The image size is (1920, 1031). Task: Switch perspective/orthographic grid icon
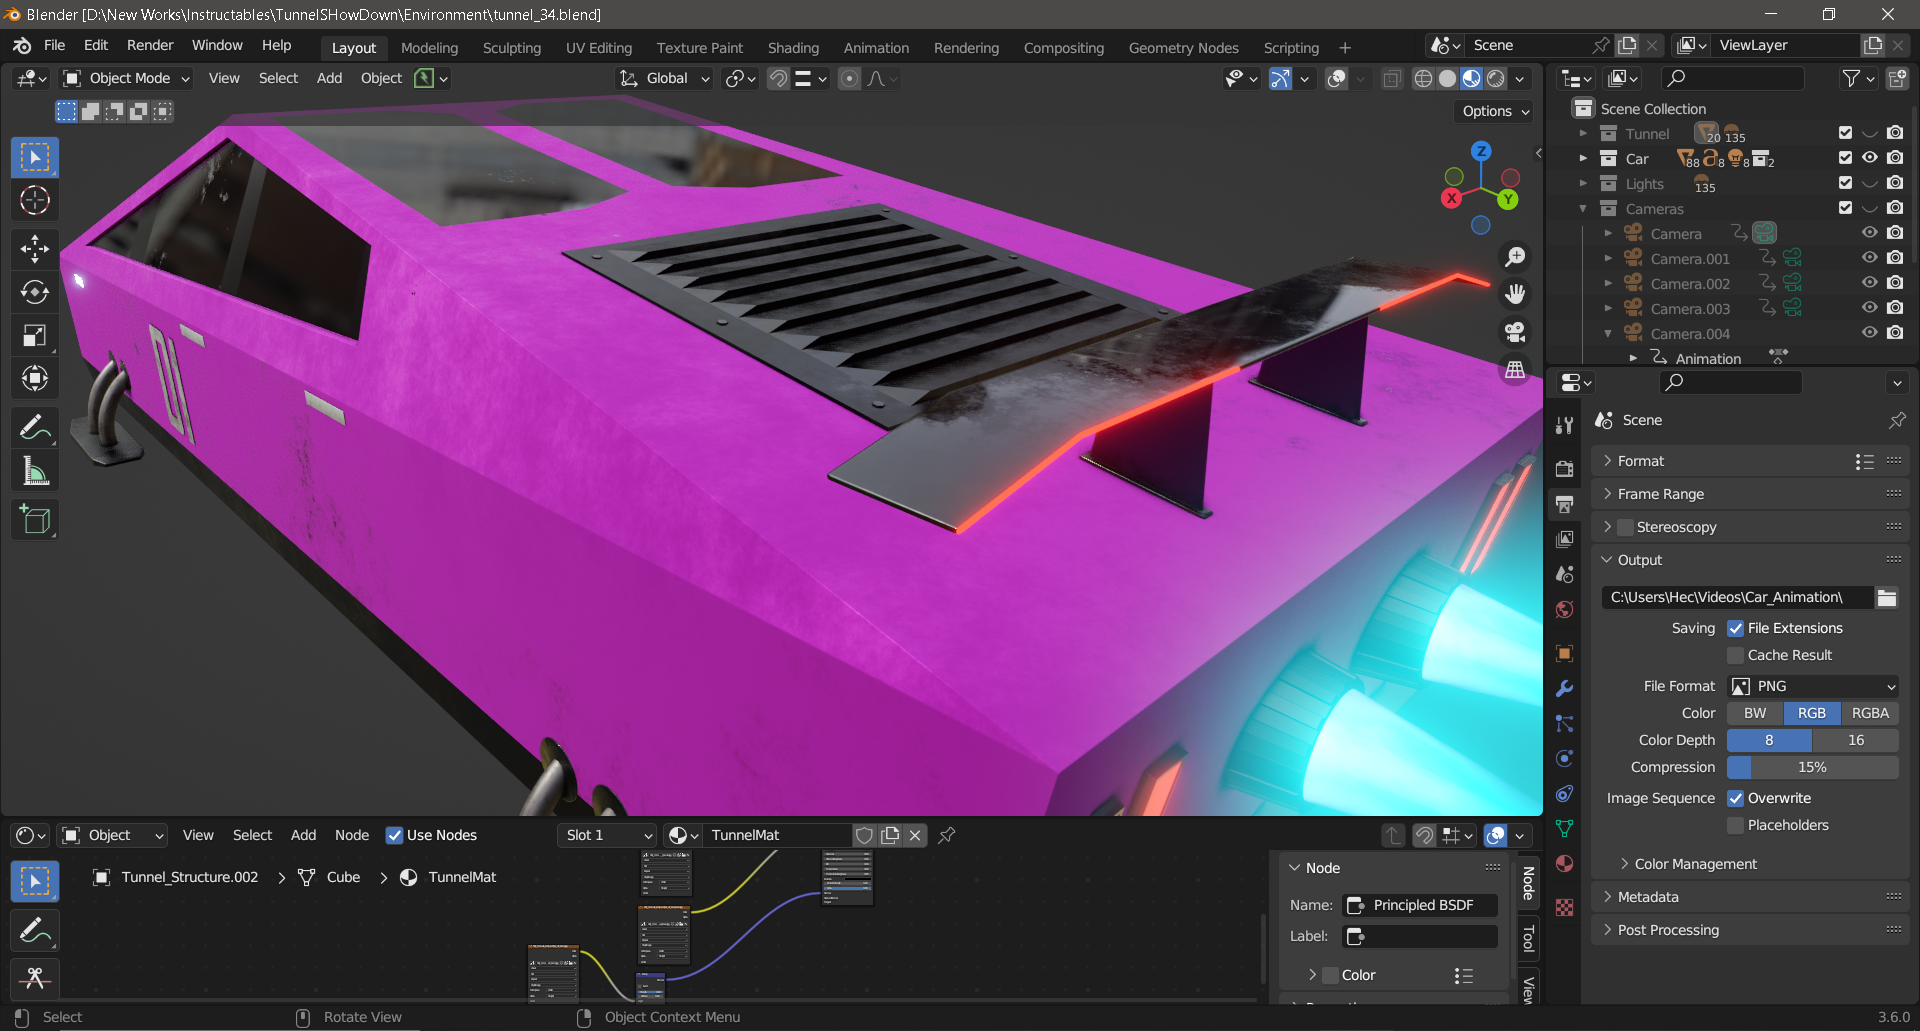(1516, 370)
